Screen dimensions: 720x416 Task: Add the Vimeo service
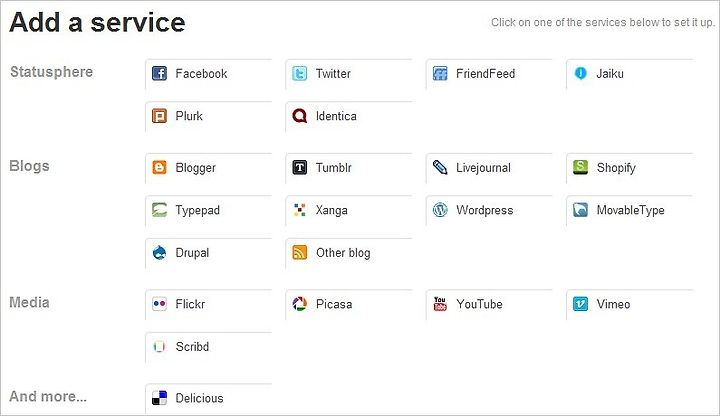coord(630,304)
